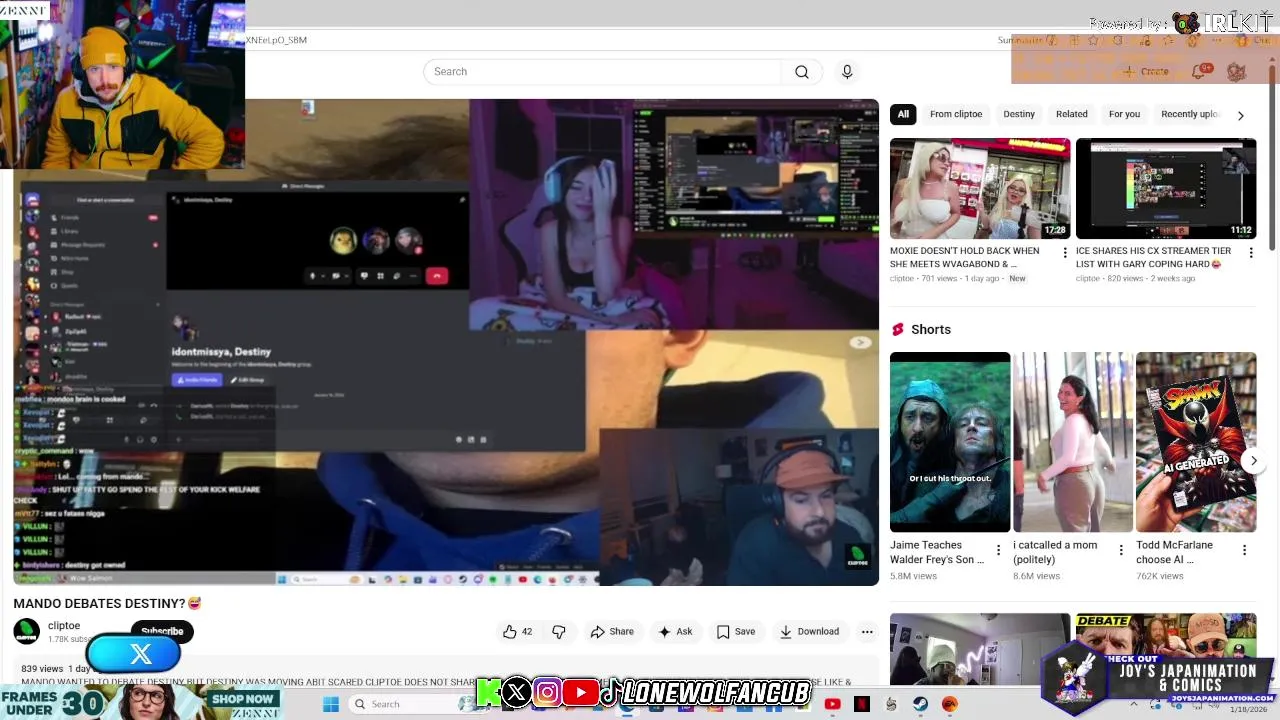
Task: Click the Share button
Action: (x=612, y=632)
